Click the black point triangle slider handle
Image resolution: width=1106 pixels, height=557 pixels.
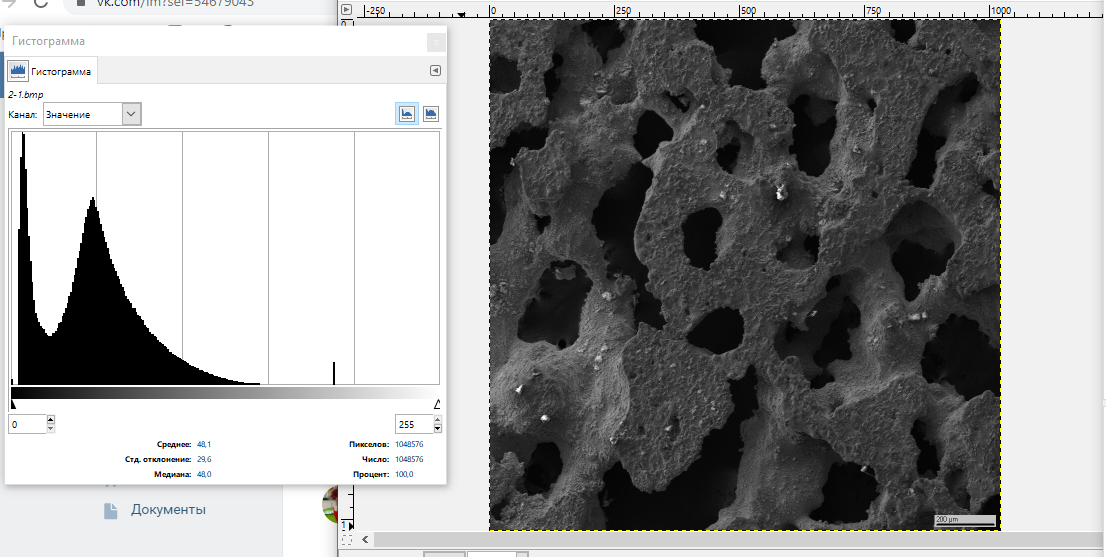pos(12,403)
